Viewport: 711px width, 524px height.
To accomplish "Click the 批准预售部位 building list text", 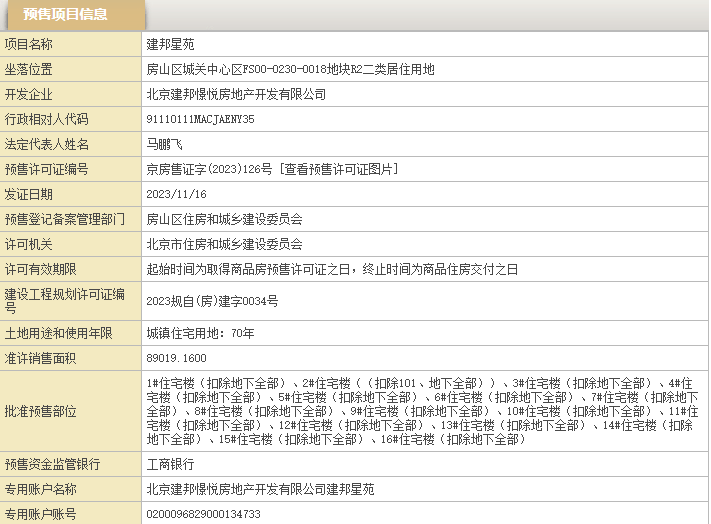I will 420,411.
